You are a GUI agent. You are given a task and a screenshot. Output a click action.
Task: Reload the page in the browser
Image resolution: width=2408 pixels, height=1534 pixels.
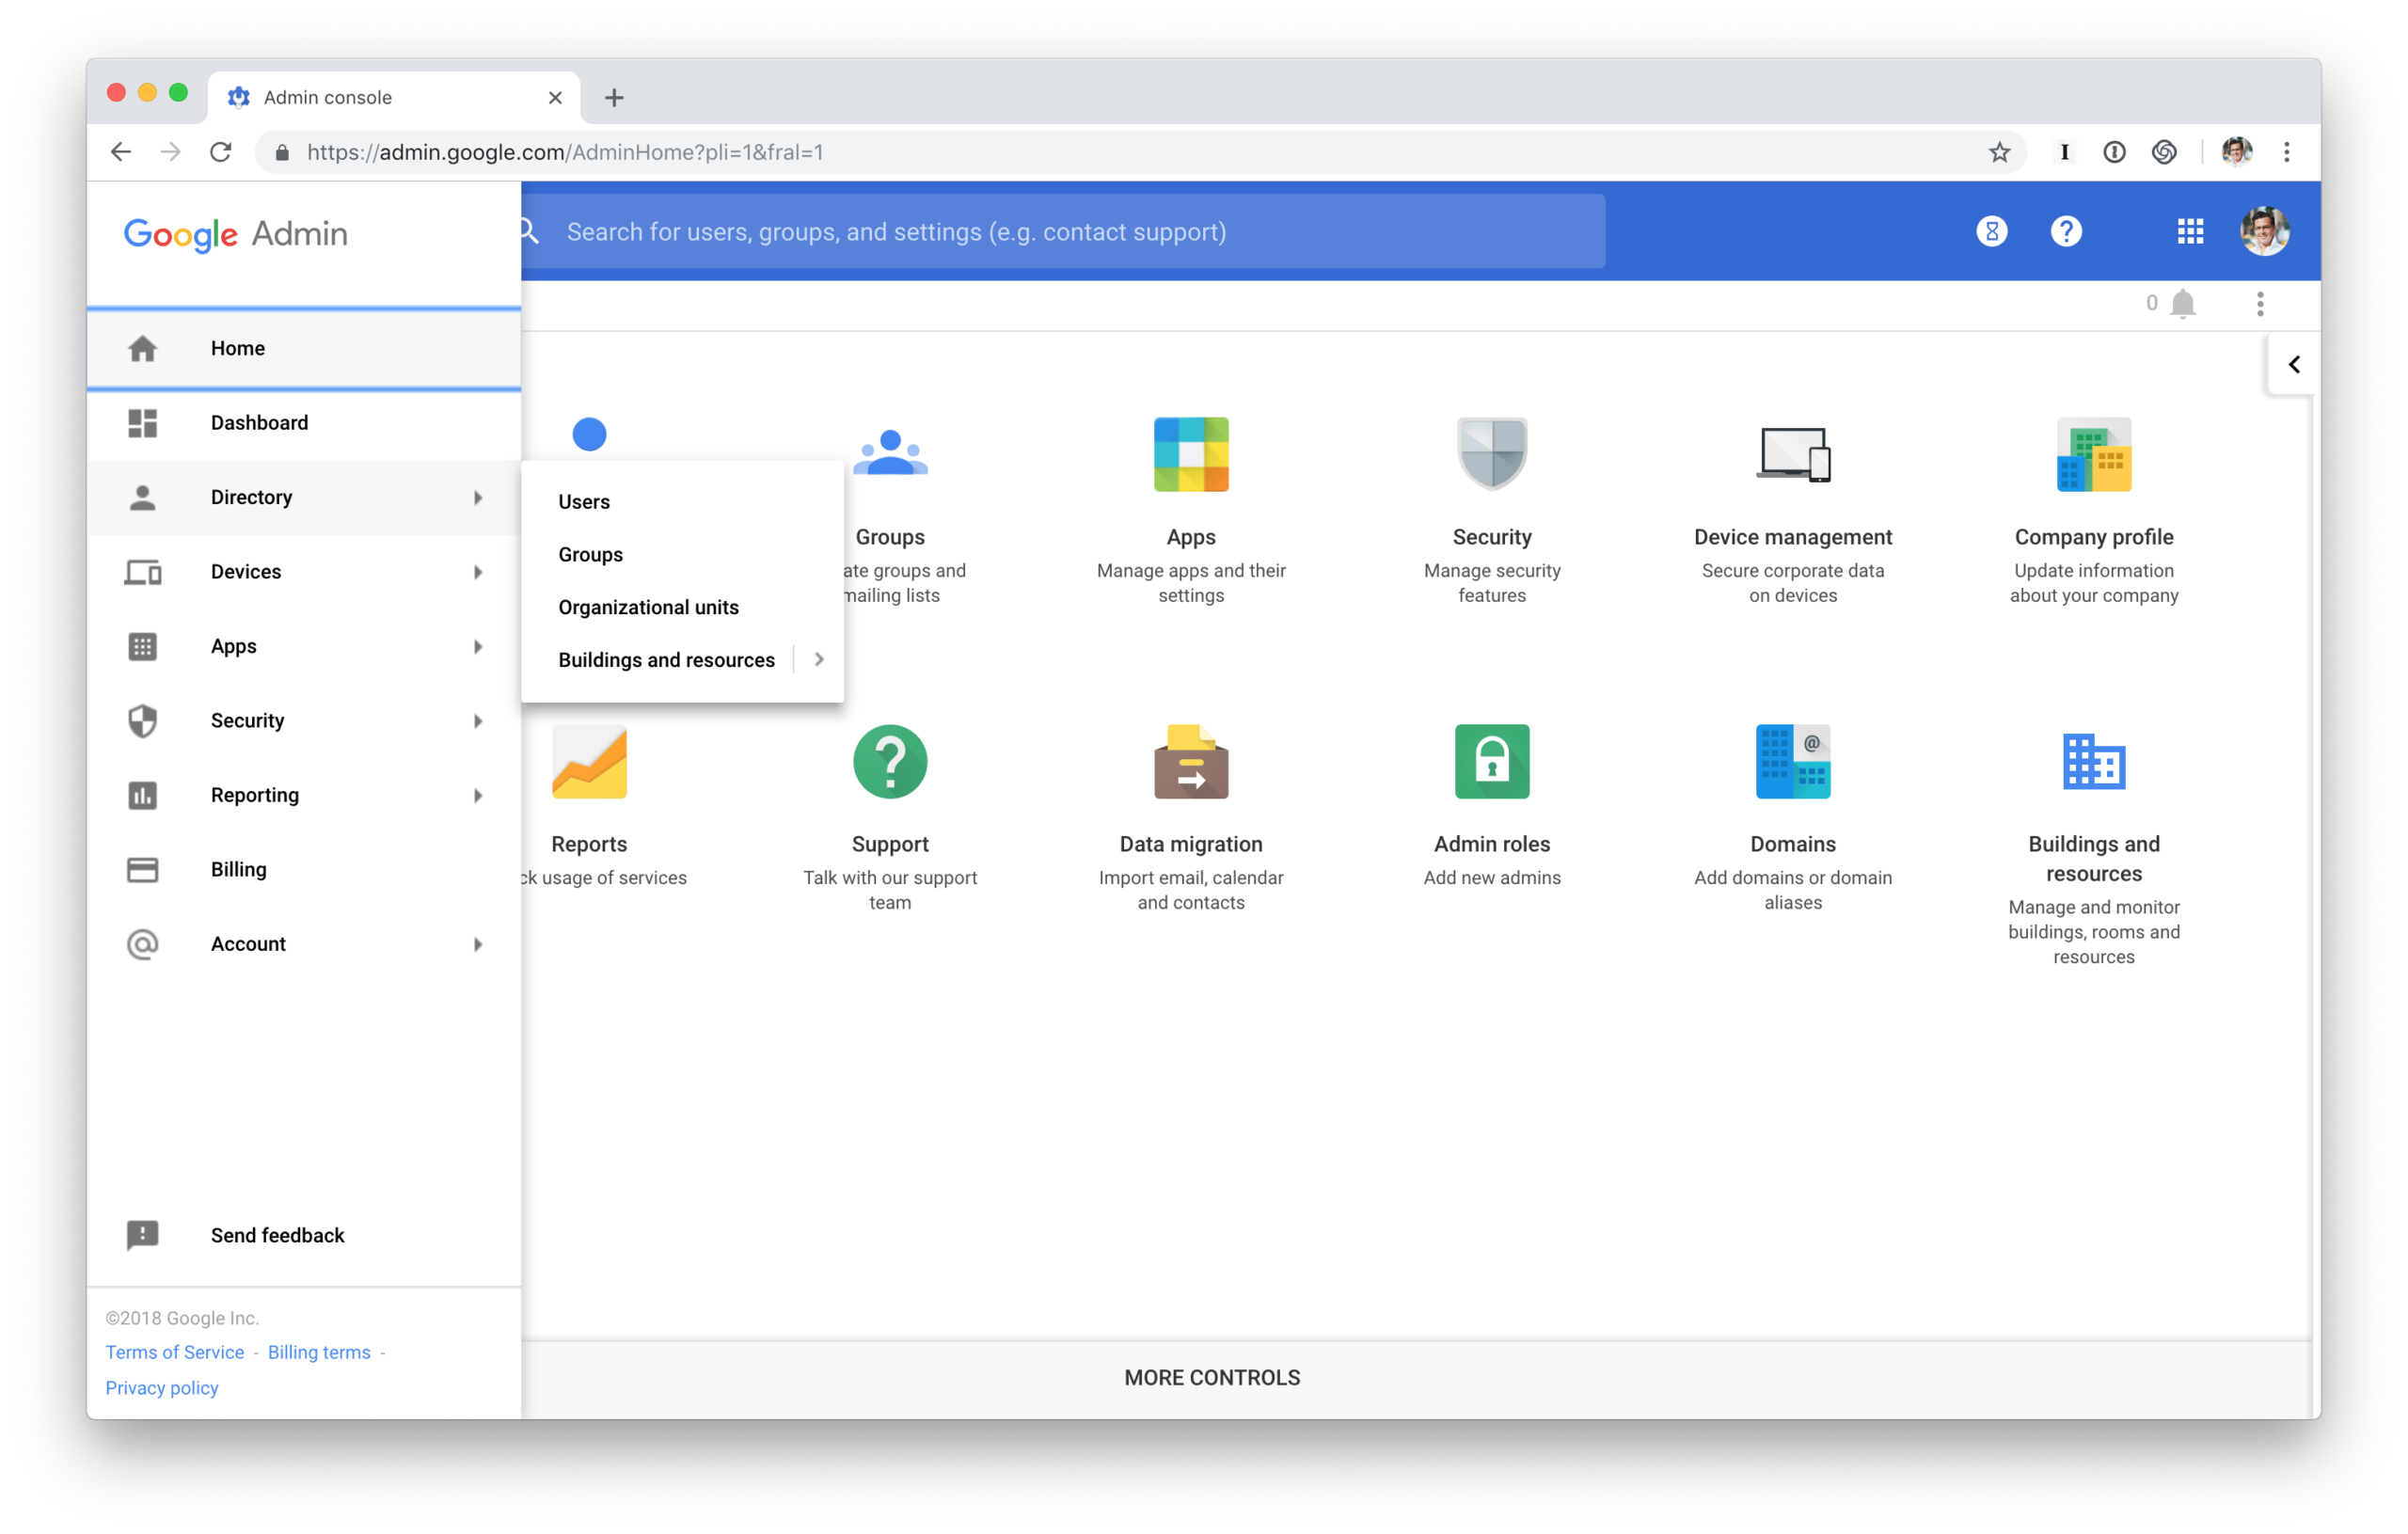click(221, 152)
